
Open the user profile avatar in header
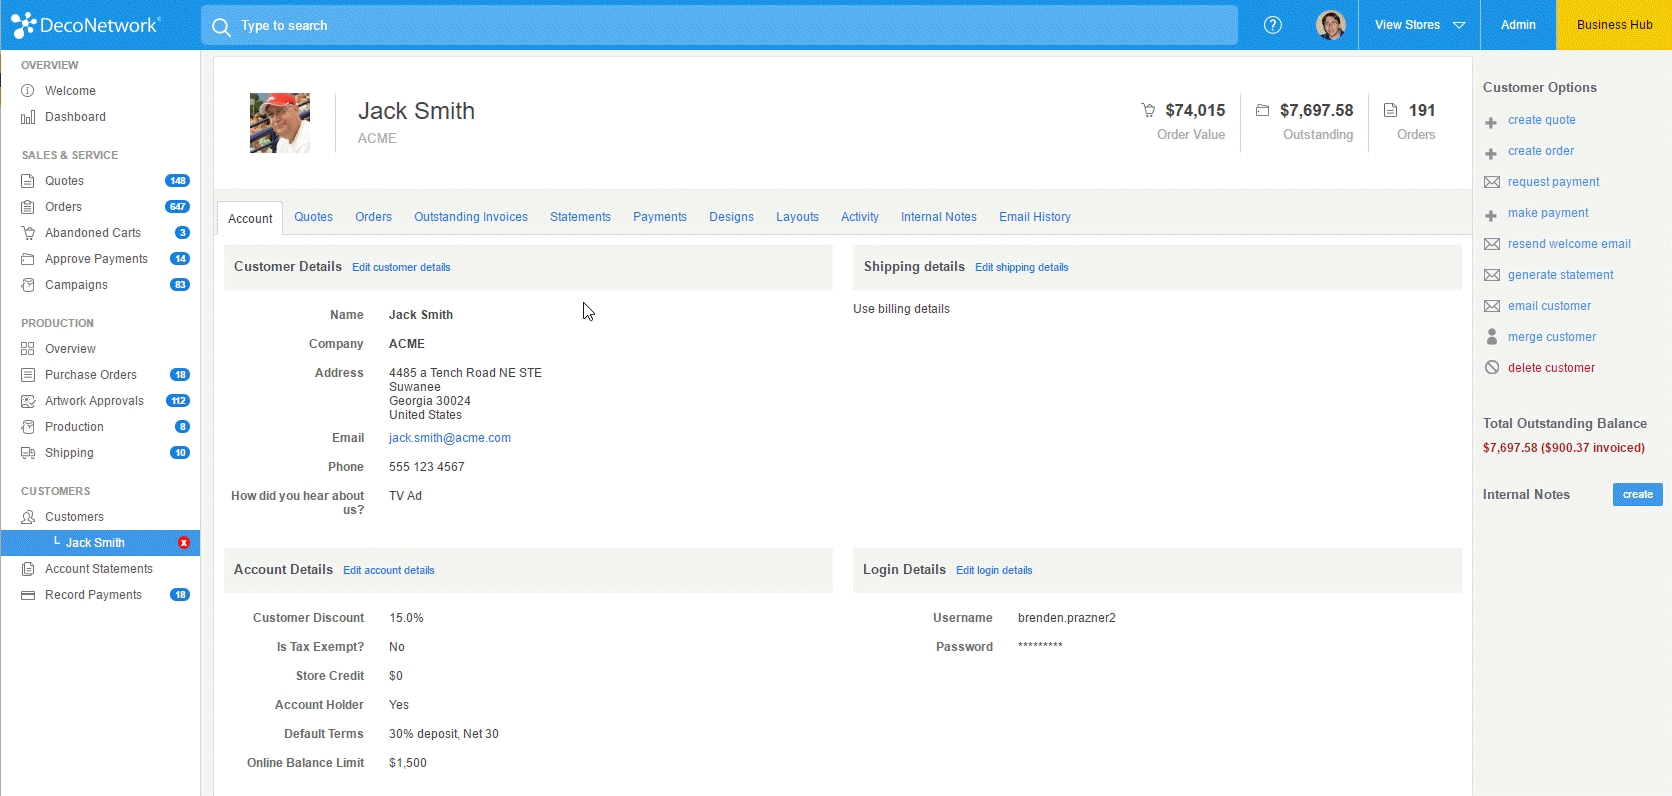pos(1330,25)
